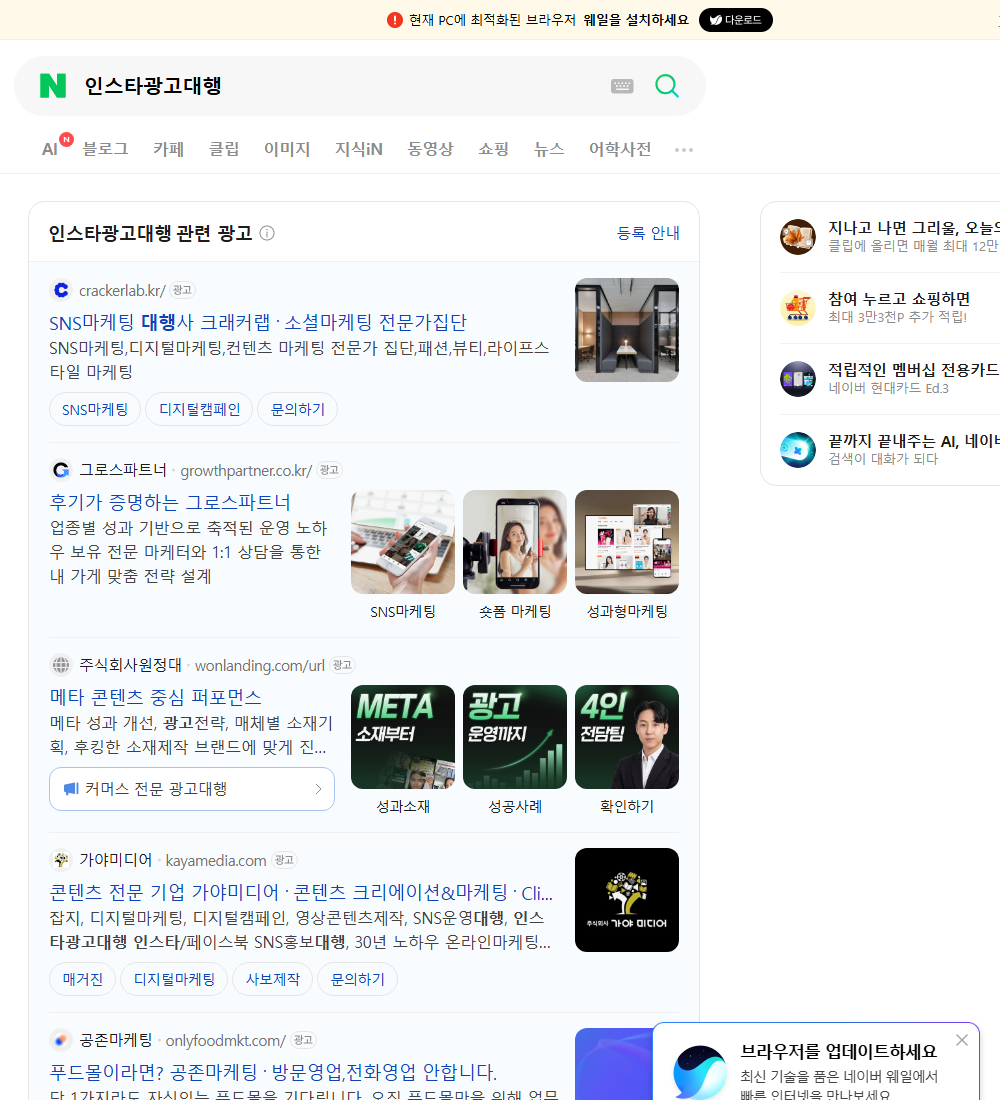Click the 사보제작 pill button
The height and width of the screenshot is (1100, 1000).
(x=272, y=979)
